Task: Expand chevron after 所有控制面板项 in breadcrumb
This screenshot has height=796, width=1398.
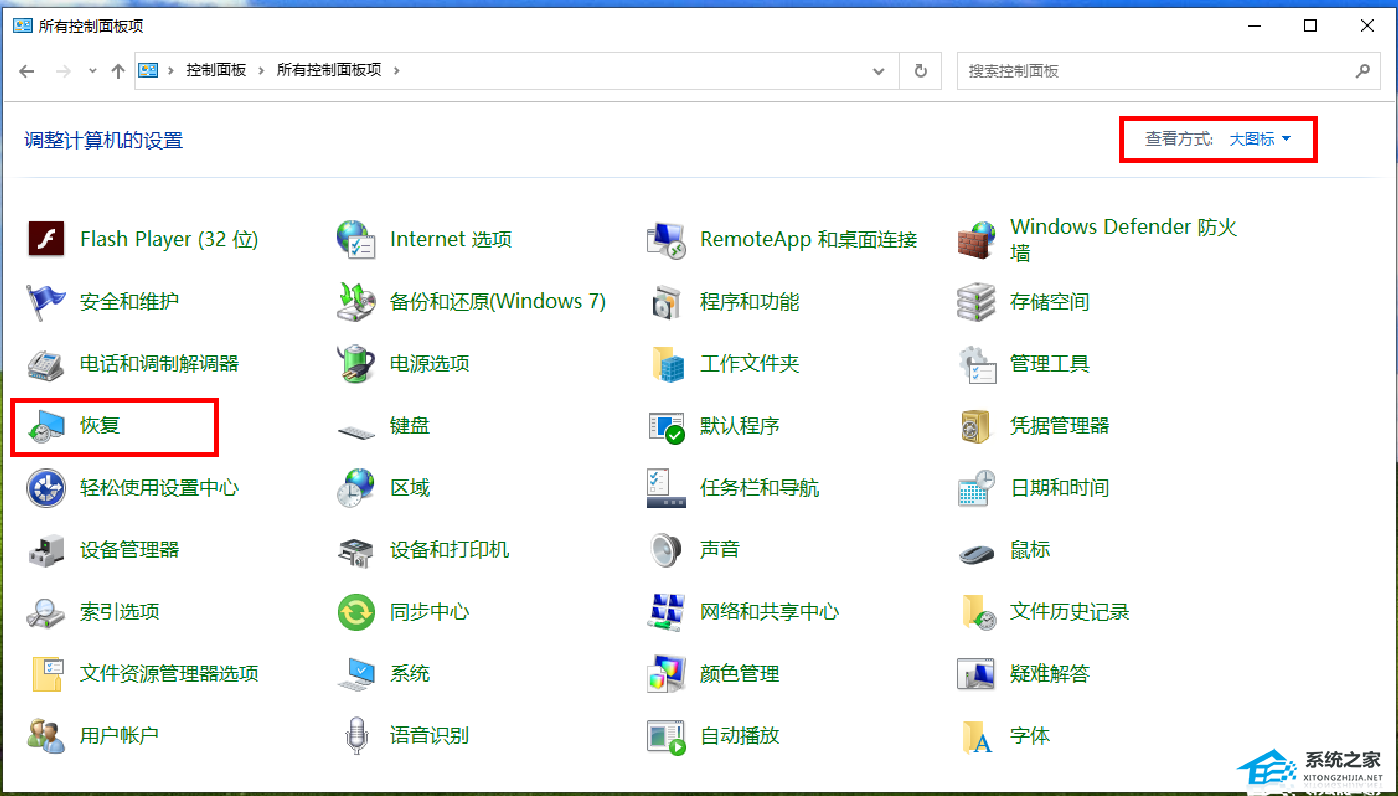Action: point(397,70)
